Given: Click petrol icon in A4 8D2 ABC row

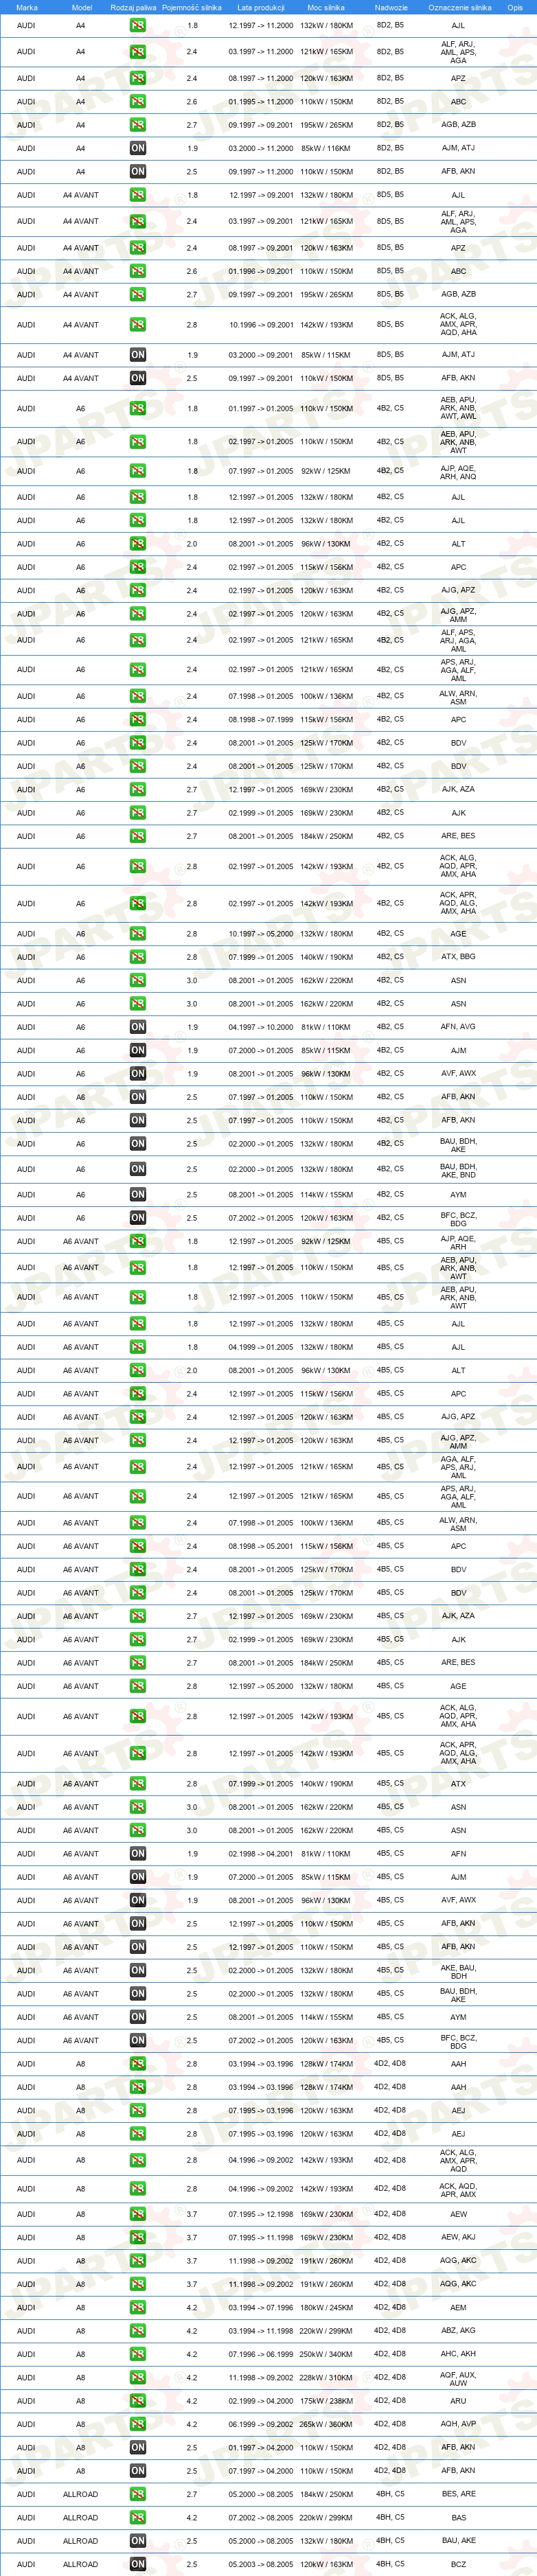Looking at the screenshot, I should [138, 101].
